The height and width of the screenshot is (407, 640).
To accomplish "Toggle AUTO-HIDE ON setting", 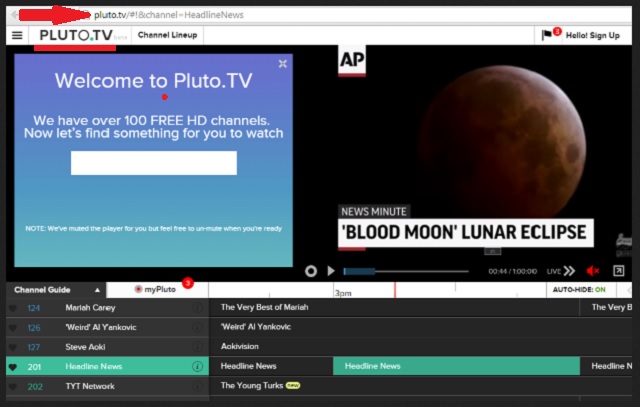I will pos(579,290).
